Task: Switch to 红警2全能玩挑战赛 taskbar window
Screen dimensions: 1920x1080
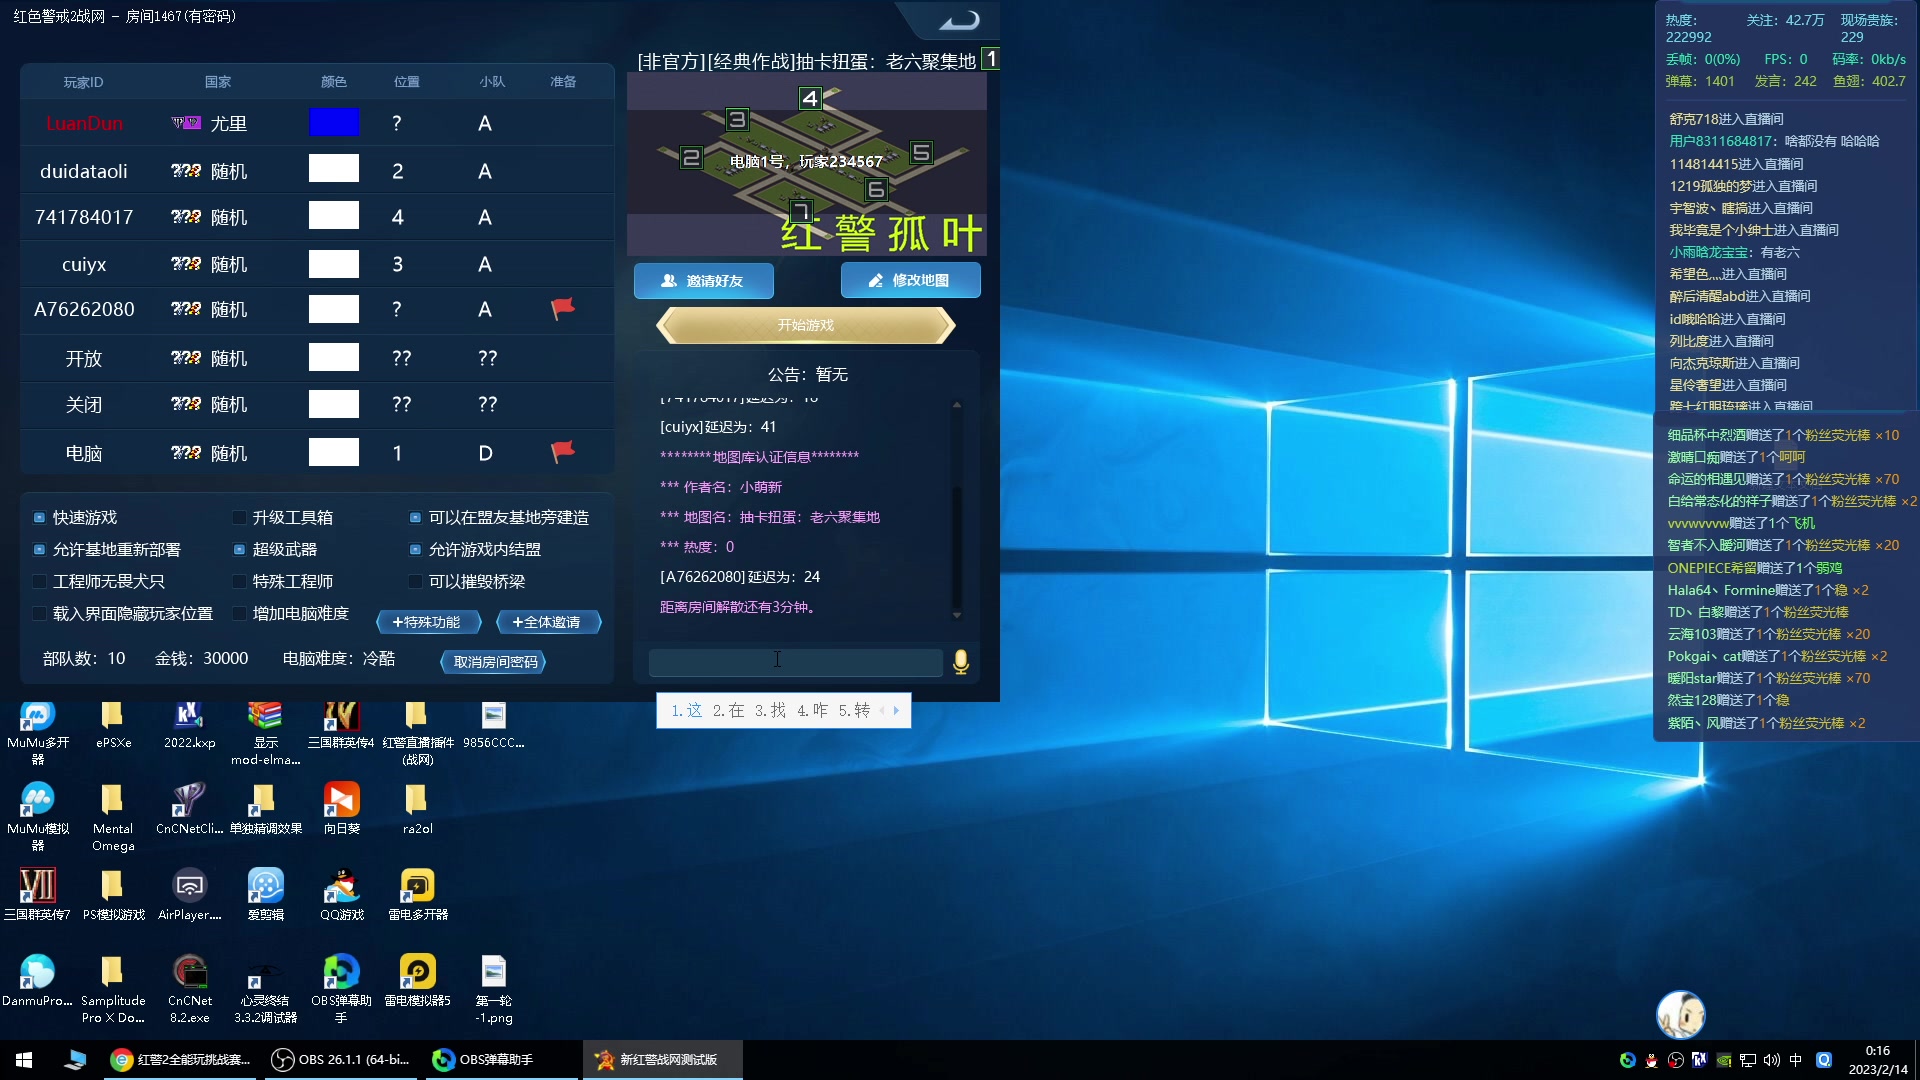Action: coord(181,1060)
